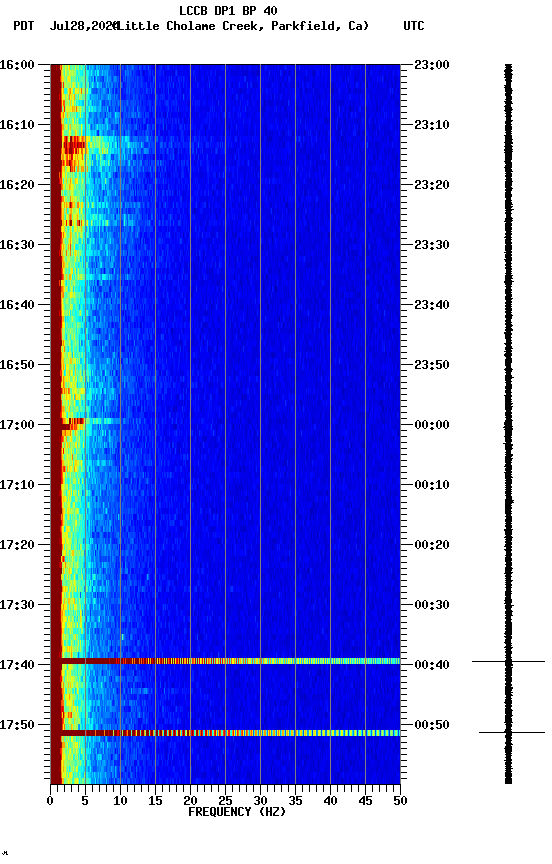Viewport: 552px width, 864px height.
Task: Click the 17:50 PDT time label
Action: click(x=17, y=725)
